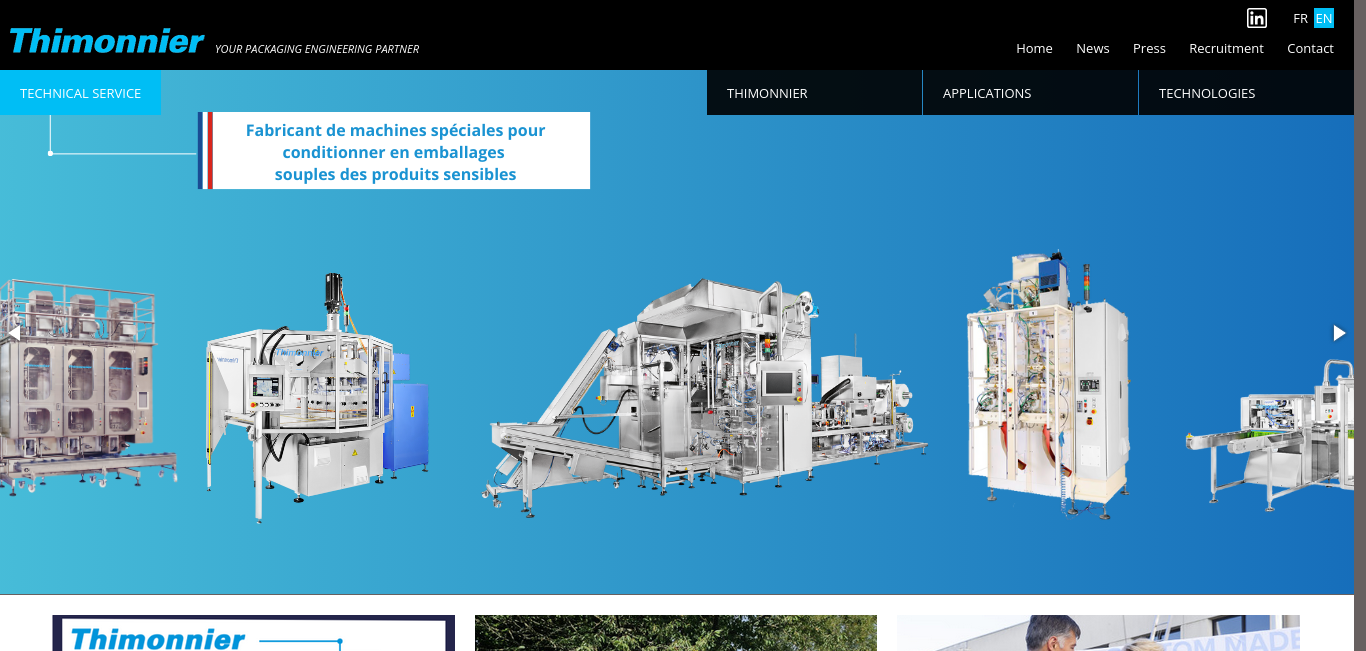Expand the APPLICATIONS menu
Viewport: 1366px width, 651px height.
pos(1030,93)
